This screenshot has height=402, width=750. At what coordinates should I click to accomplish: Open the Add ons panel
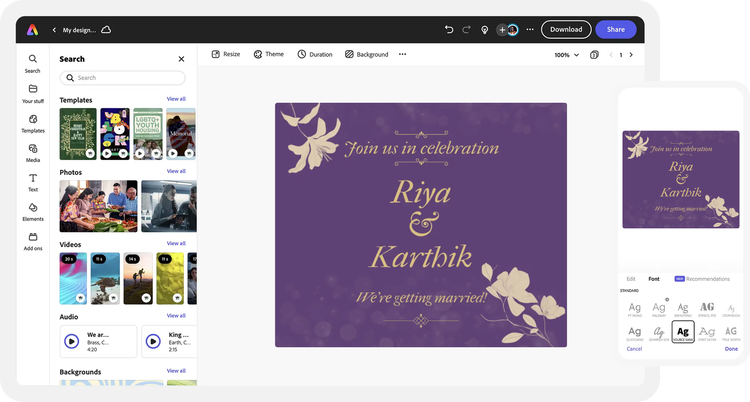(33, 241)
